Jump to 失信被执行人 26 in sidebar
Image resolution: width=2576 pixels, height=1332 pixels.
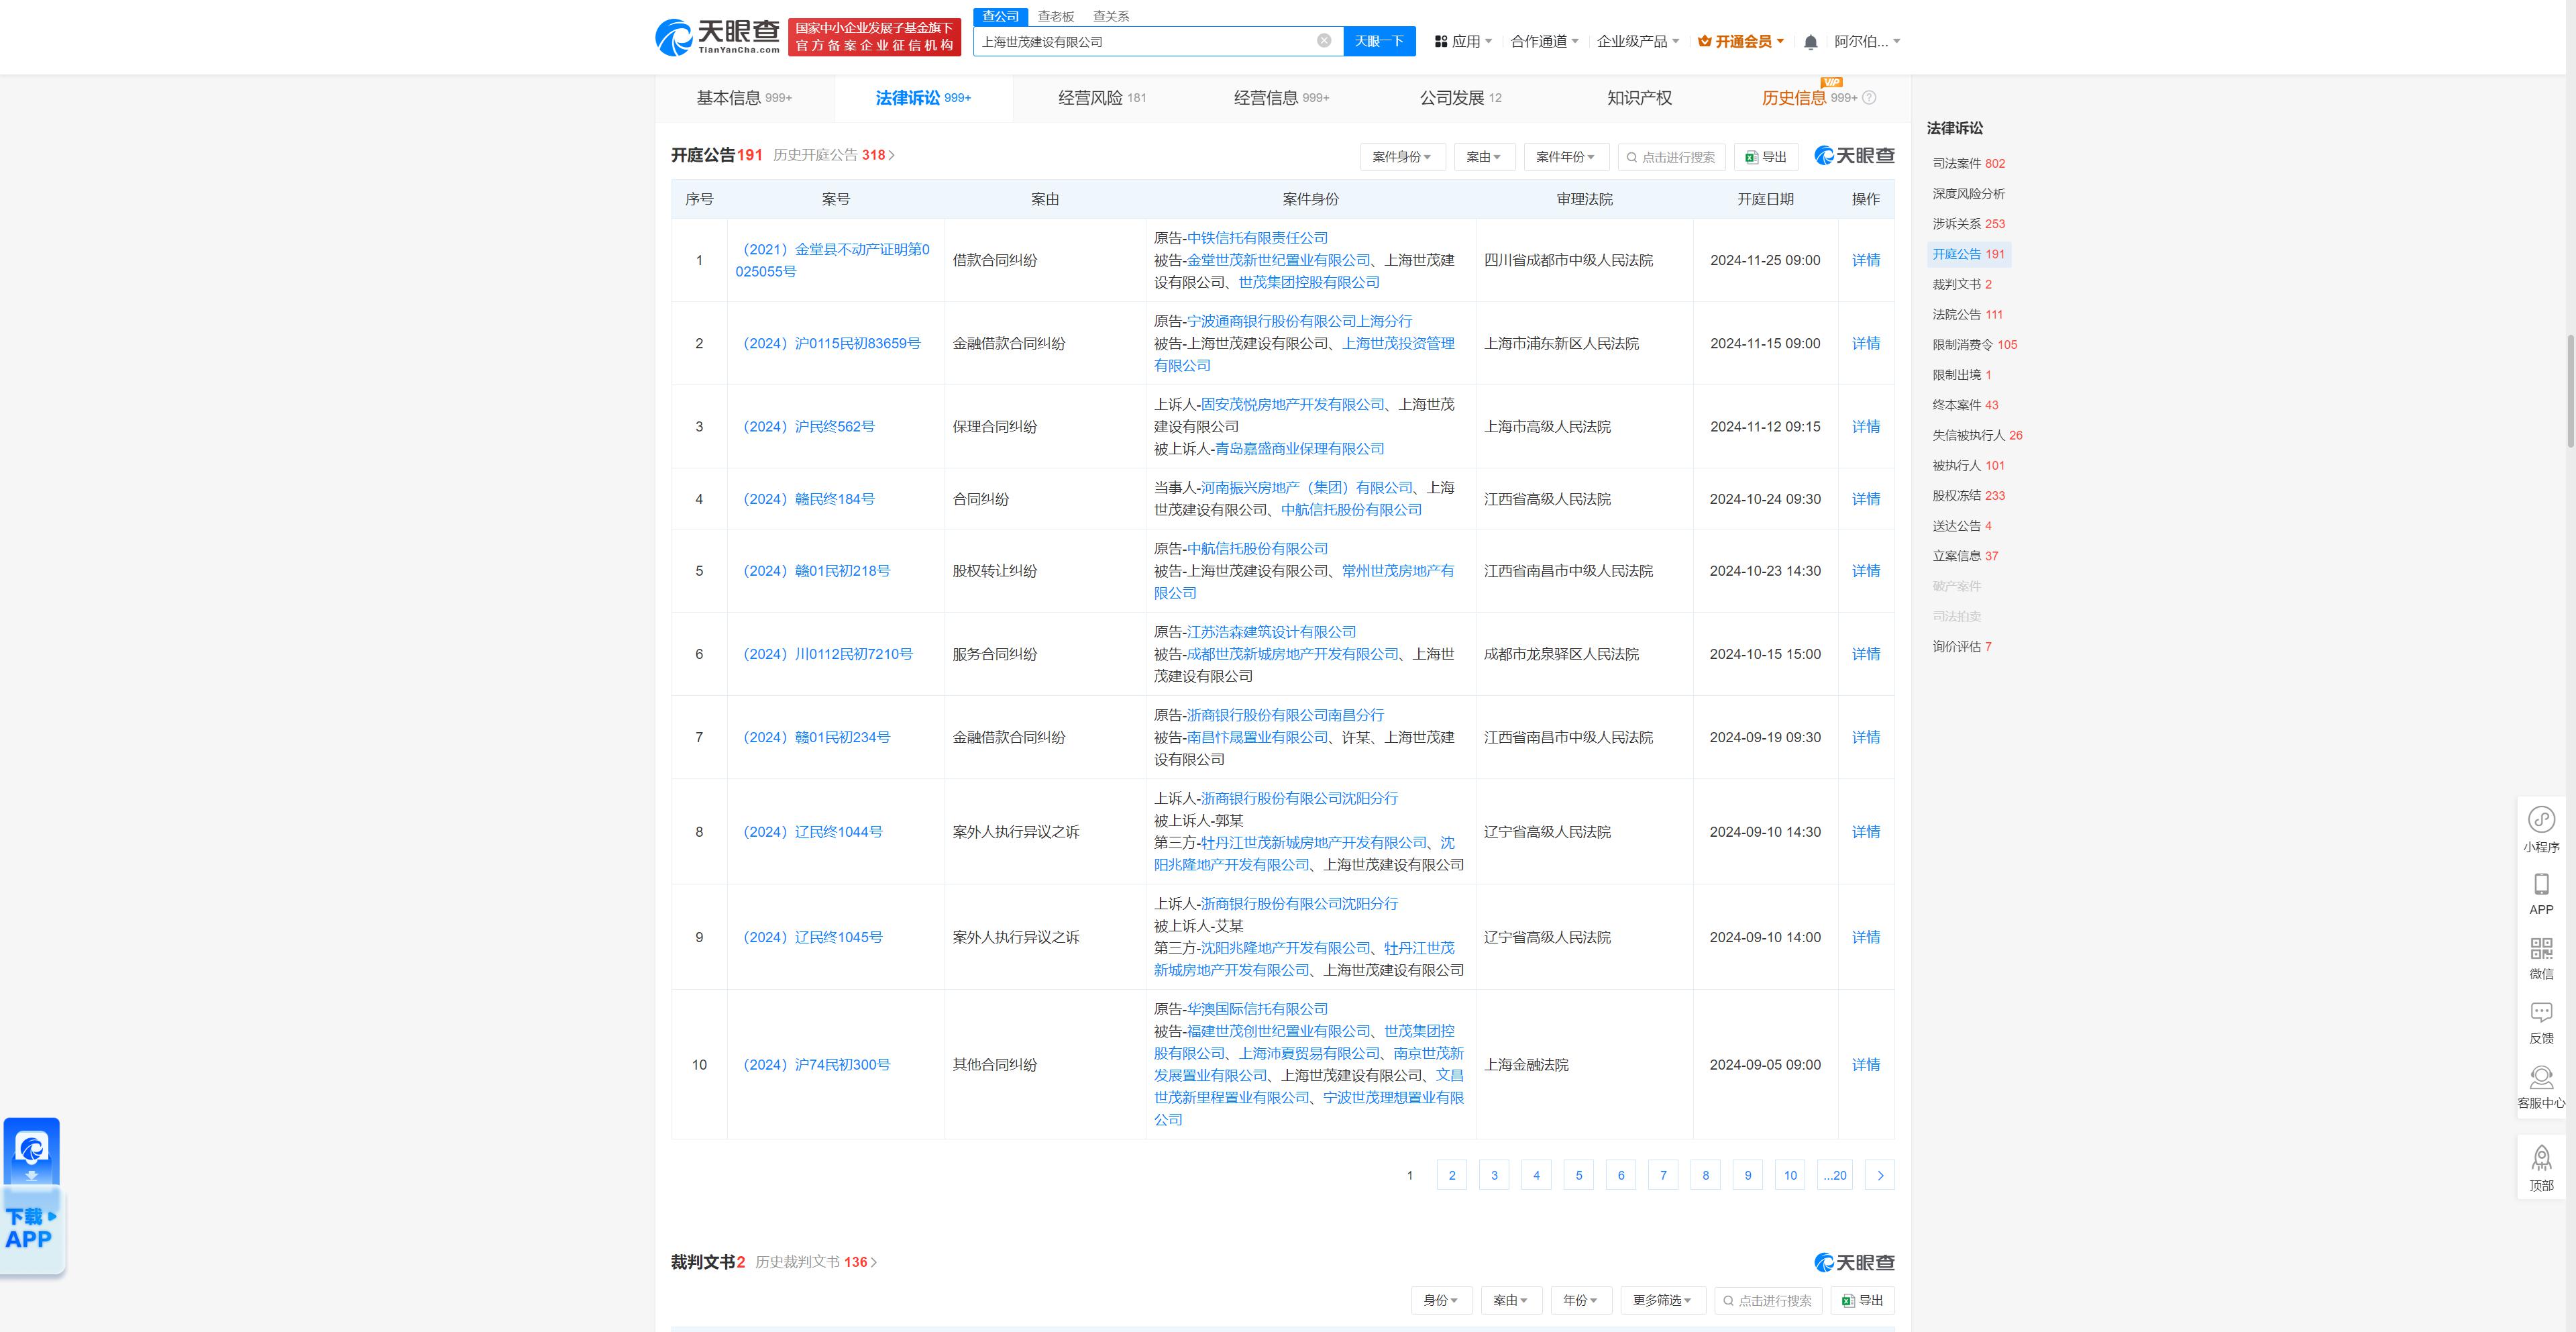point(1977,436)
